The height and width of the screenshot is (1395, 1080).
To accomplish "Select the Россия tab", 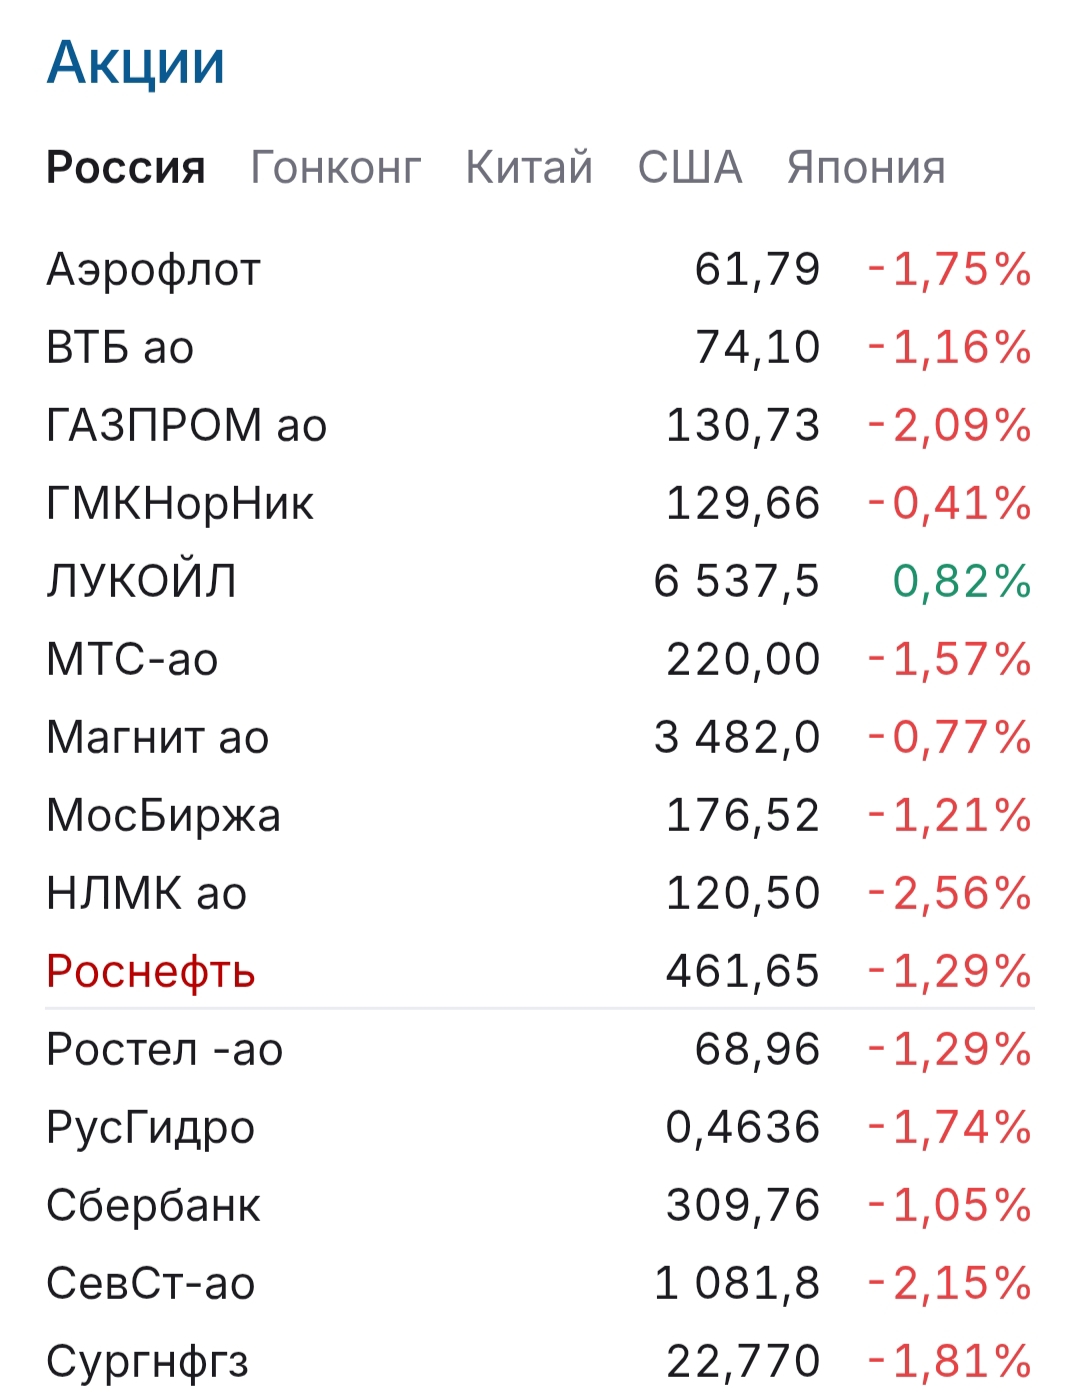I will (126, 167).
